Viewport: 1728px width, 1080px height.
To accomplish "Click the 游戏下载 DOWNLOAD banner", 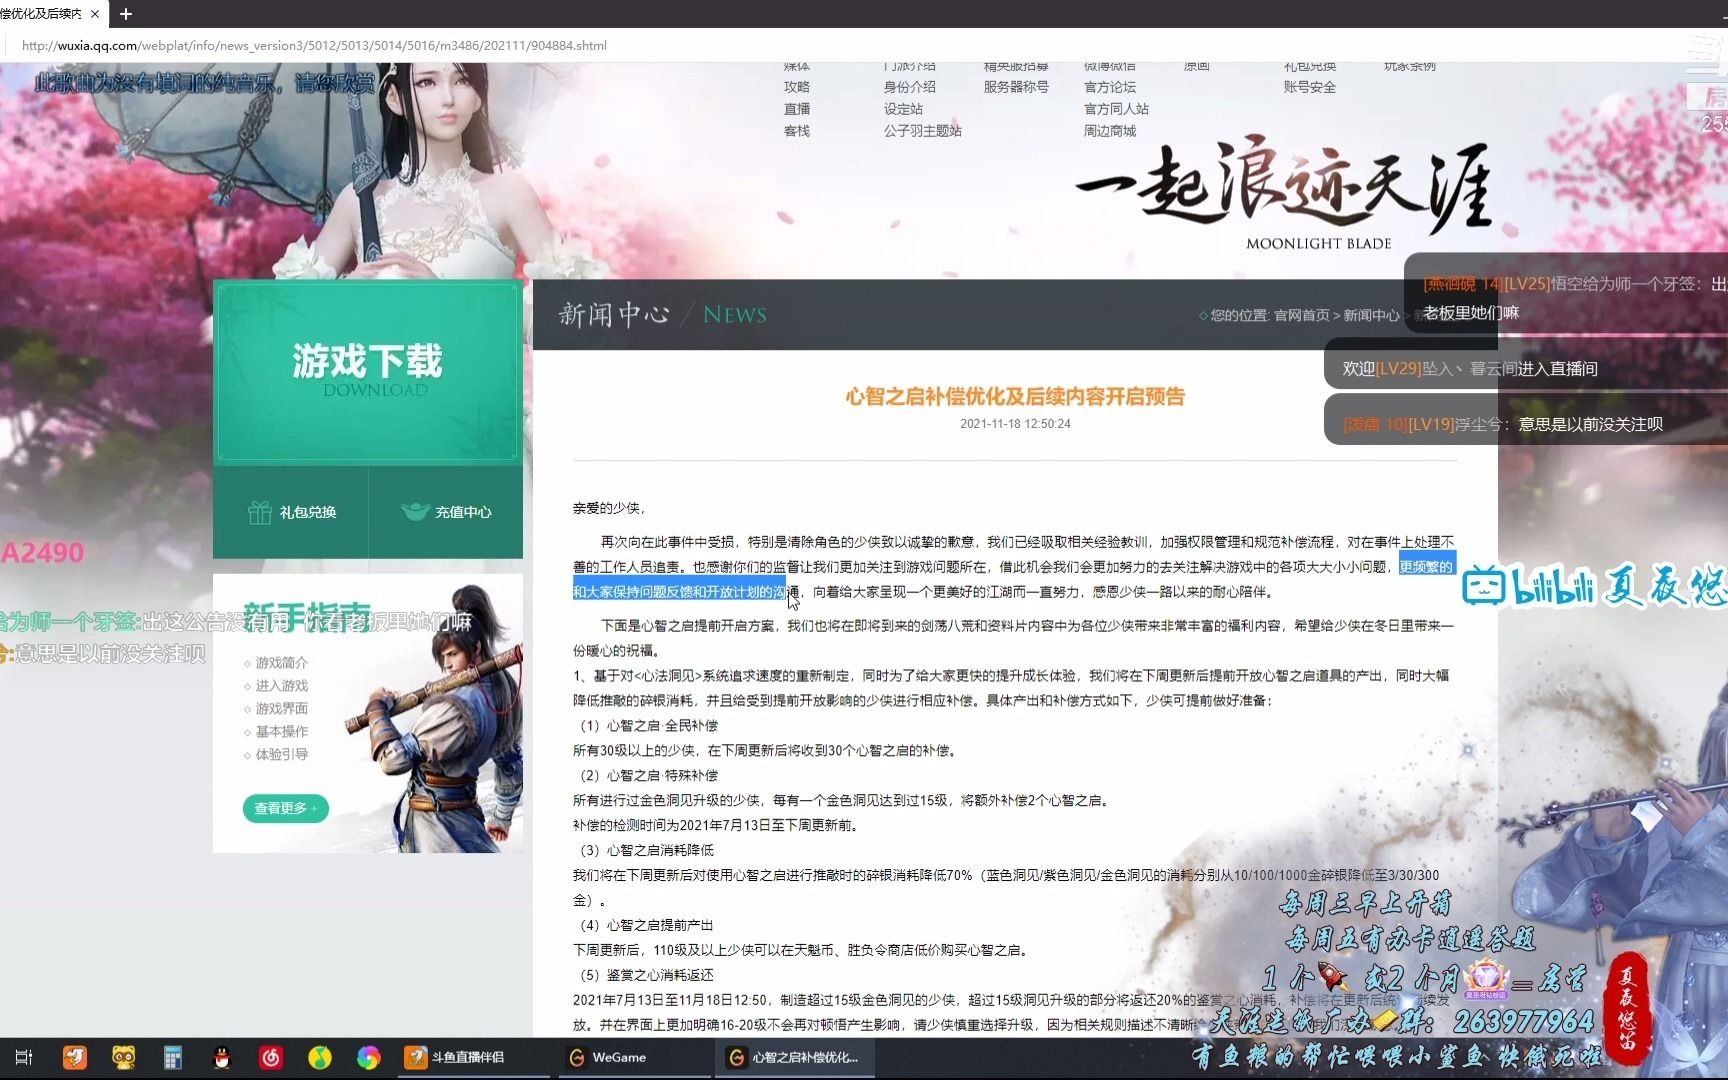I will tap(368, 371).
